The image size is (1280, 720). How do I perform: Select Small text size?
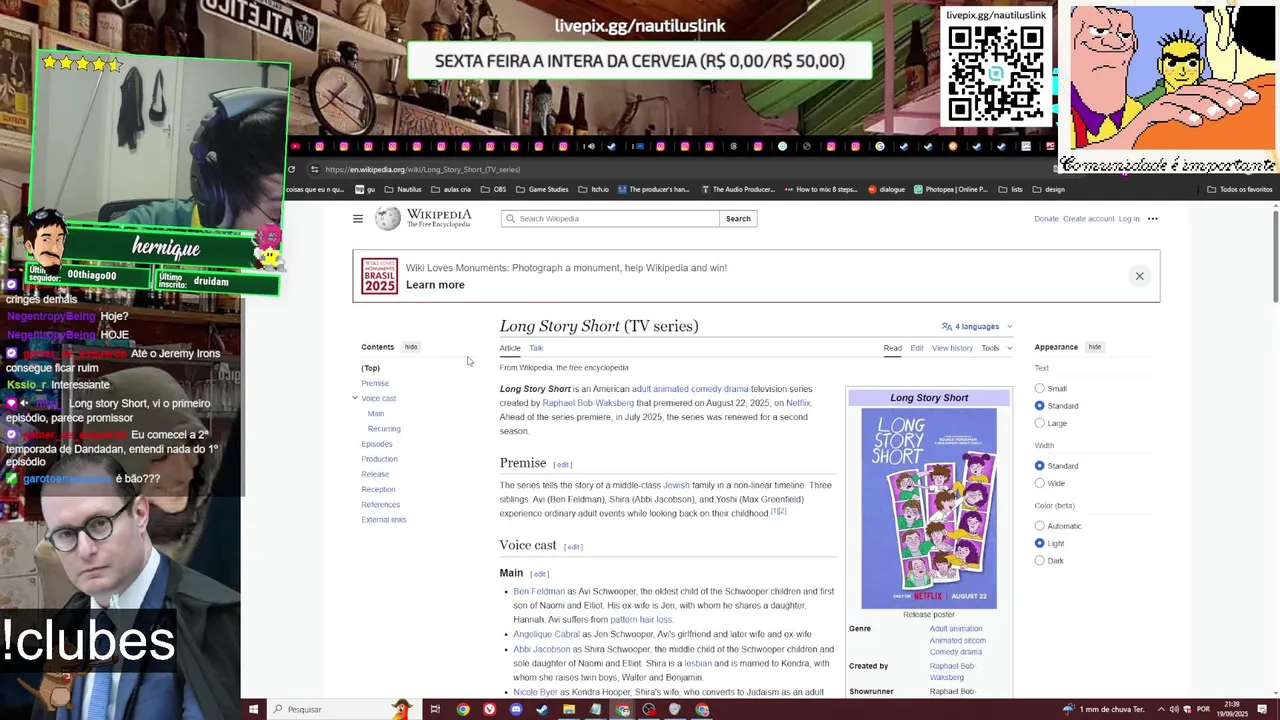[x=1040, y=388]
